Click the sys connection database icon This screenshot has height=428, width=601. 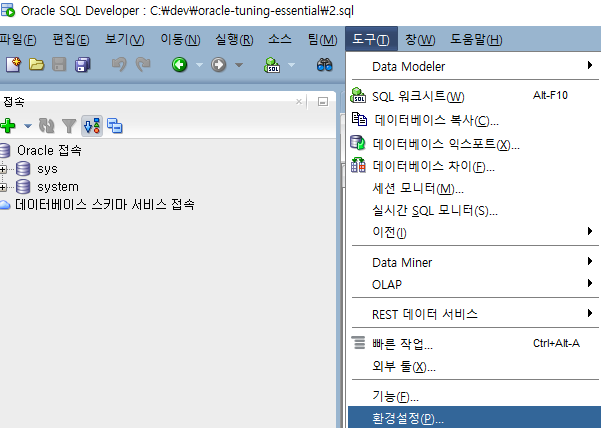click(x=23, y=169)
